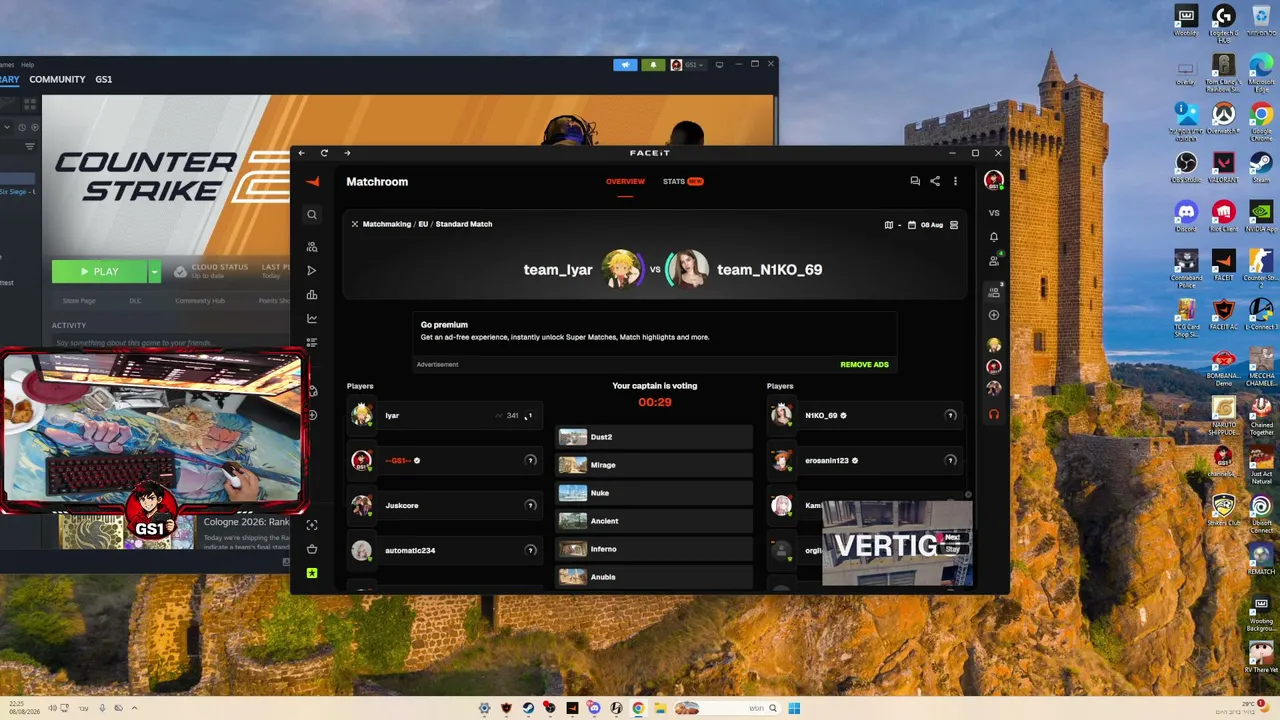Select Nuke in the map vote list
The image size is (1280, 720).
click(x=654, y=493)
